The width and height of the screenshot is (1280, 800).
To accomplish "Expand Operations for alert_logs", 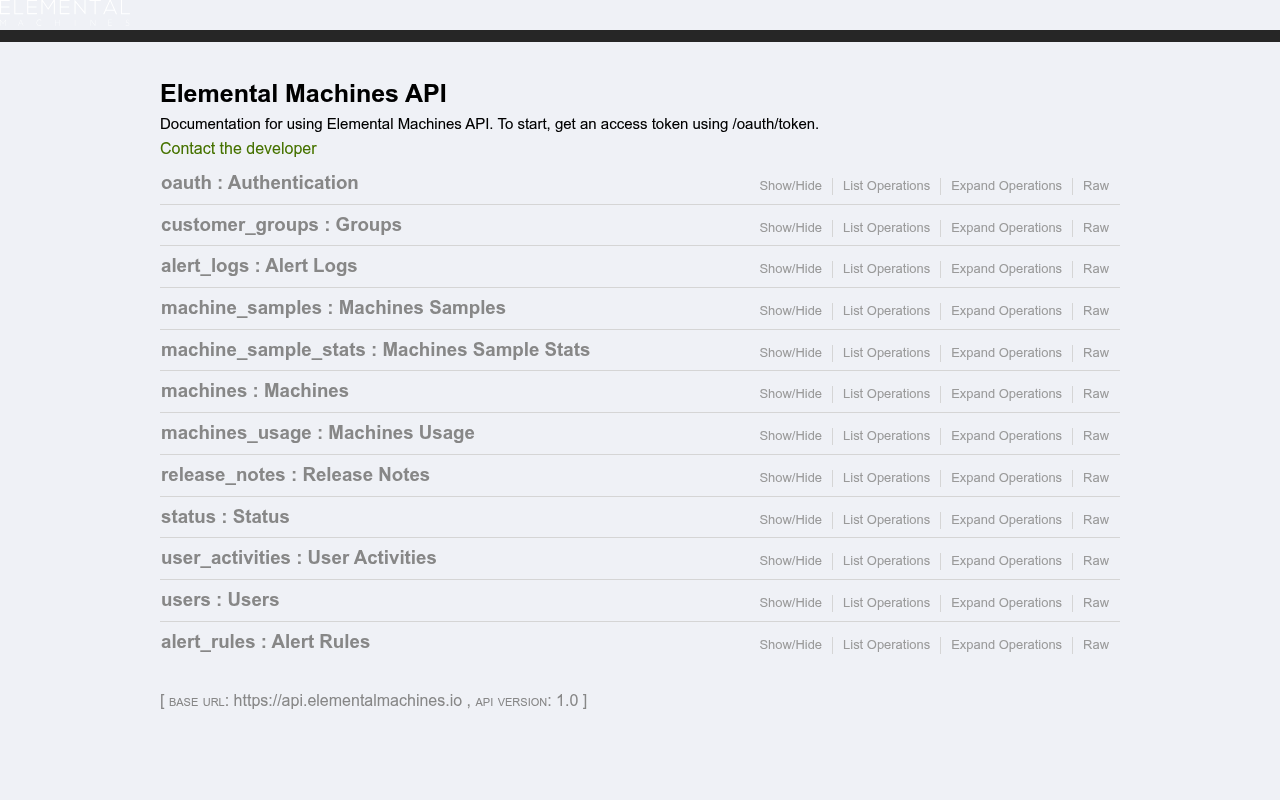I will [x=1006, y=269].
